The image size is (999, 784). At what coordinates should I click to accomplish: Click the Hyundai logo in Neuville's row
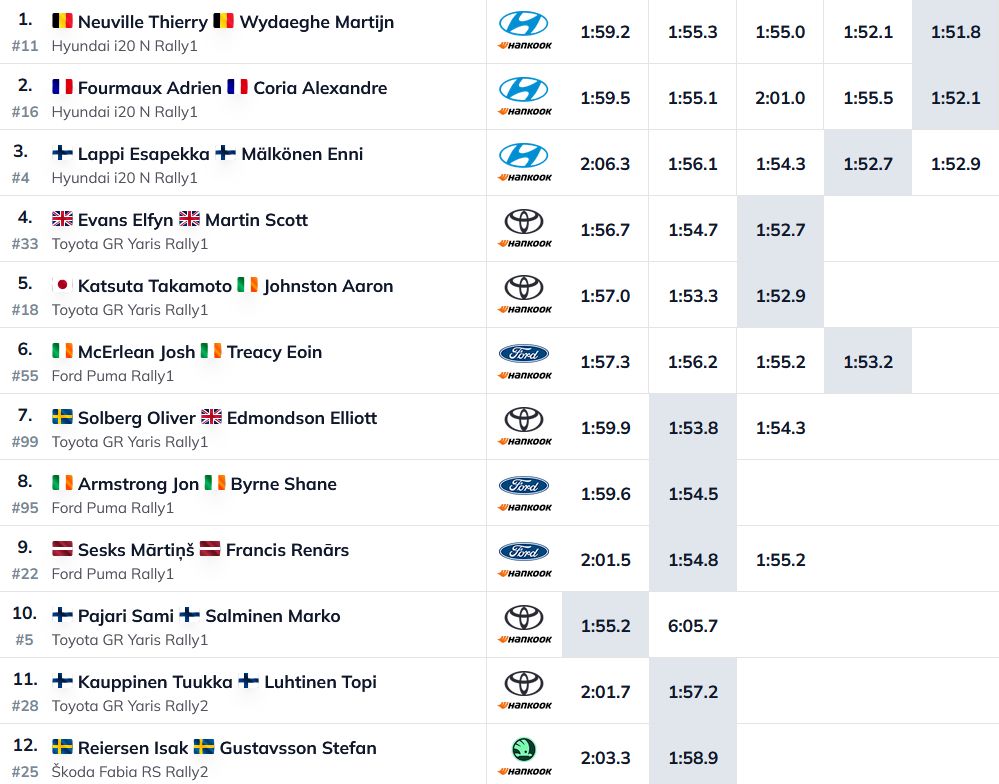pos(523,23)
